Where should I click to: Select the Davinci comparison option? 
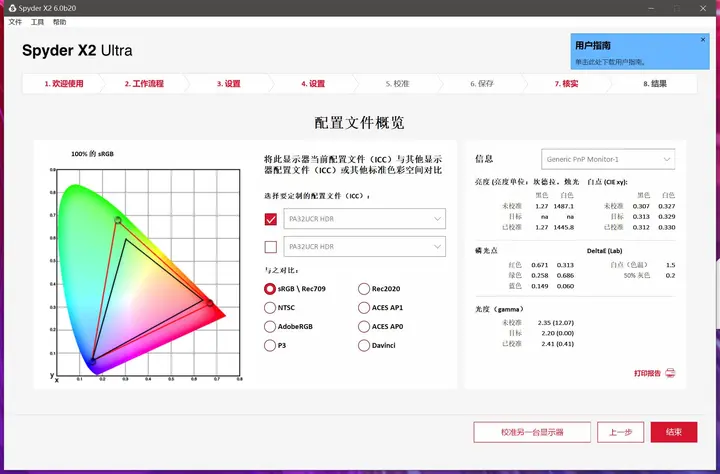[x=364, y=345]
